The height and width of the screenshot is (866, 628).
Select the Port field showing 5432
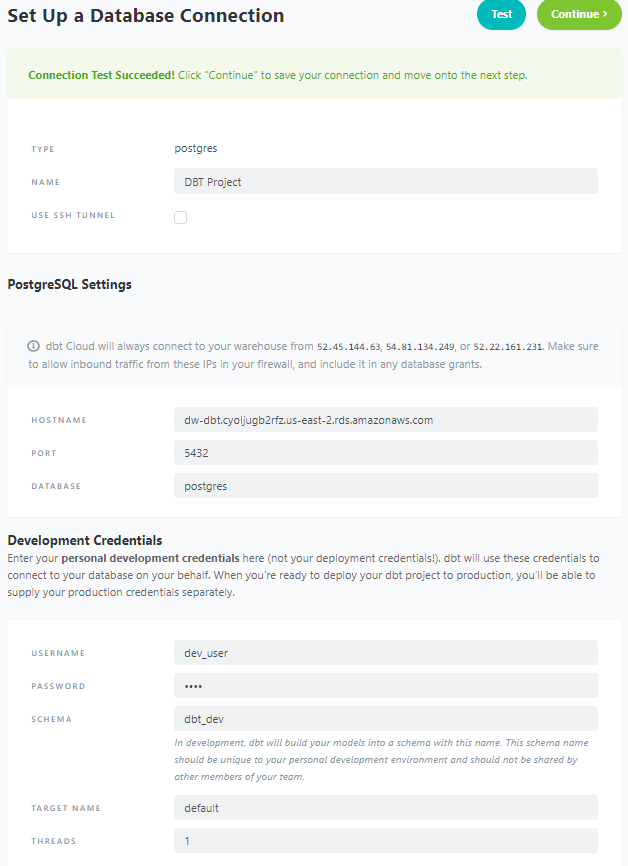385,453
